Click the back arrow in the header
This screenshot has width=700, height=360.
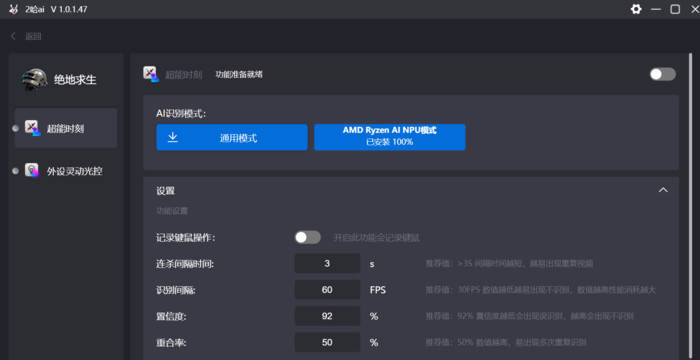click(13, 36)
